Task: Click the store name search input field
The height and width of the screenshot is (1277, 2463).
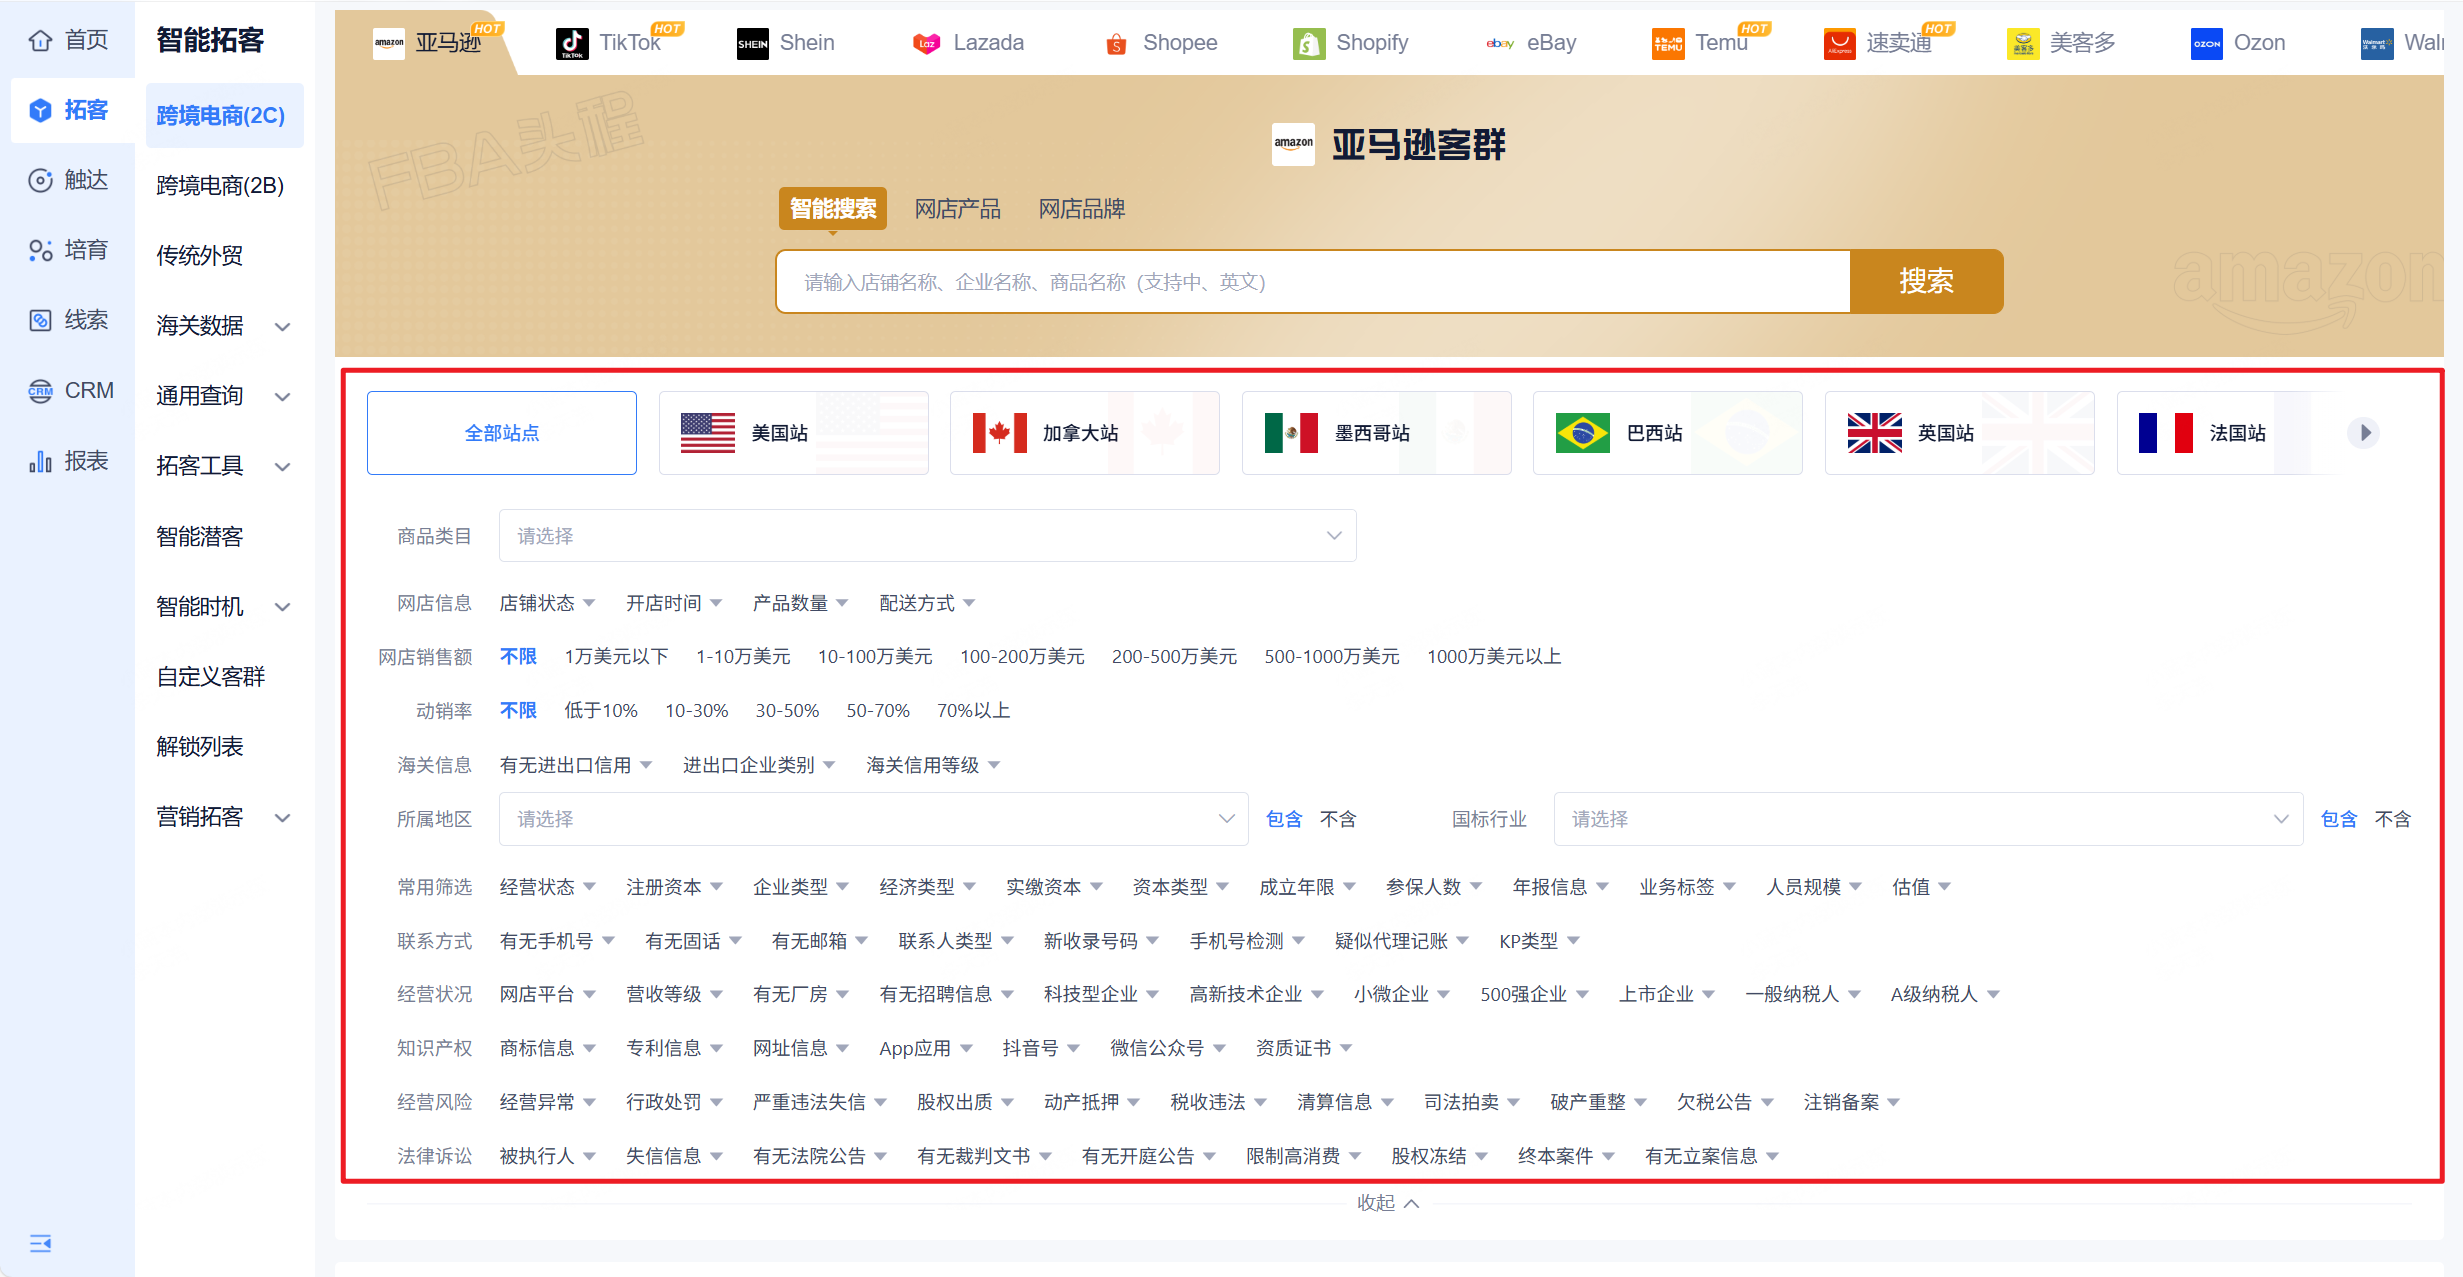Action: click(1312, 282)
